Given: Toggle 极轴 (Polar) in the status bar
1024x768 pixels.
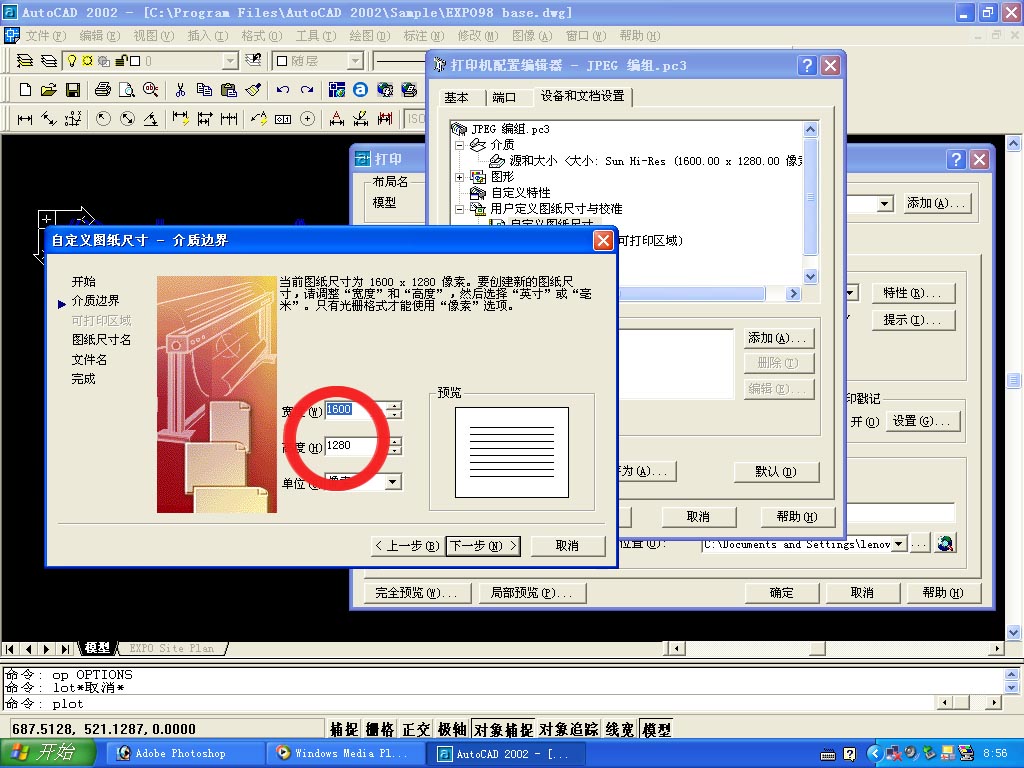Looking at the screenshot, I should click(451, 729).
